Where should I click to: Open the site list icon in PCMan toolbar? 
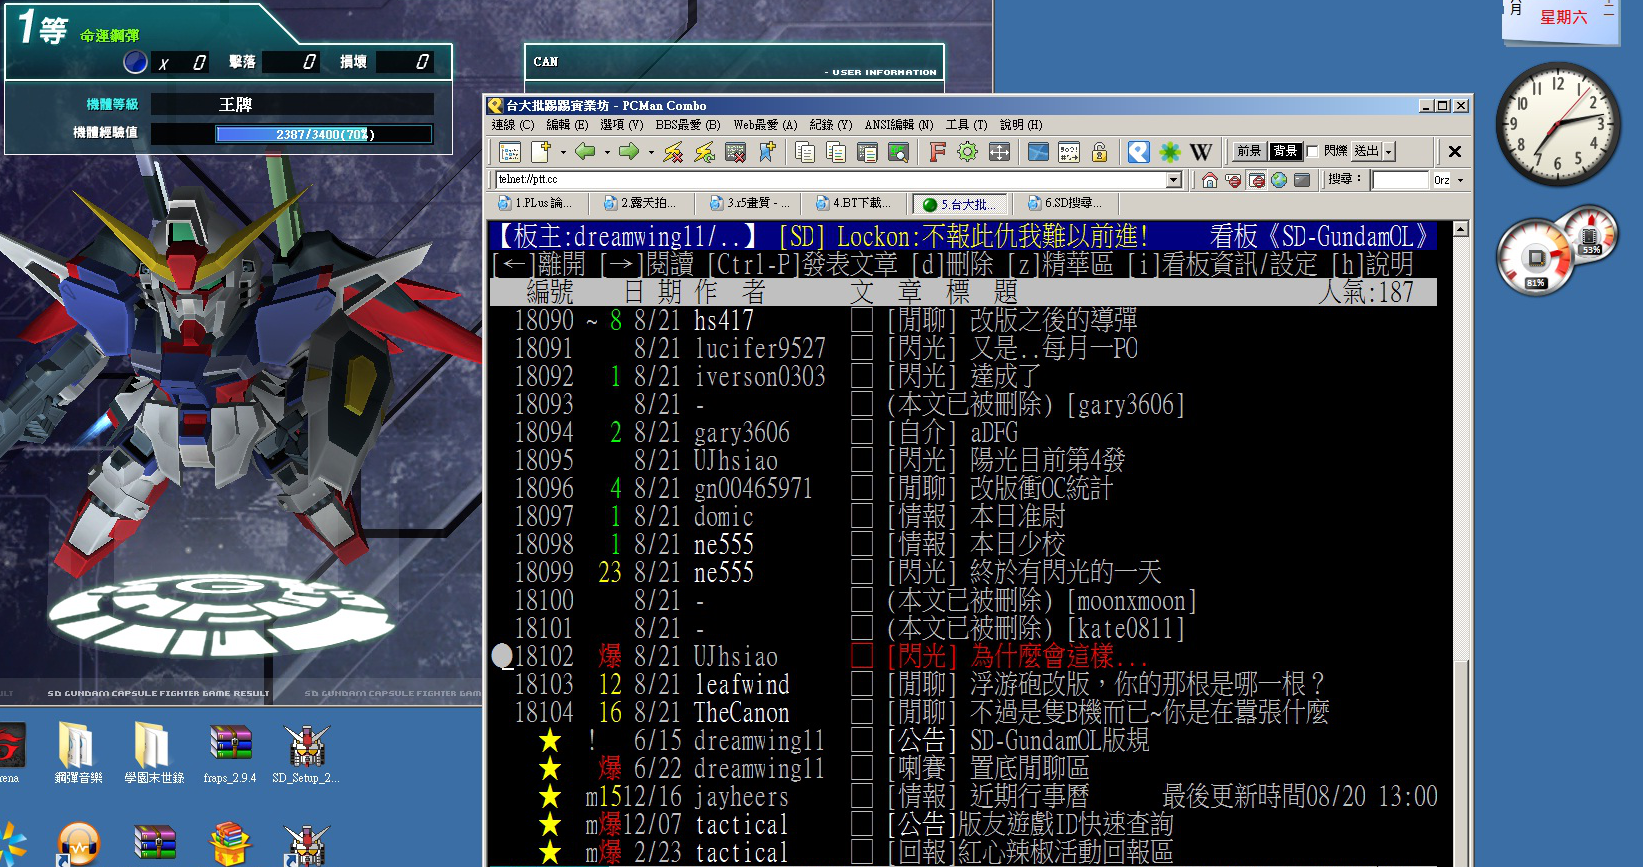510,152
